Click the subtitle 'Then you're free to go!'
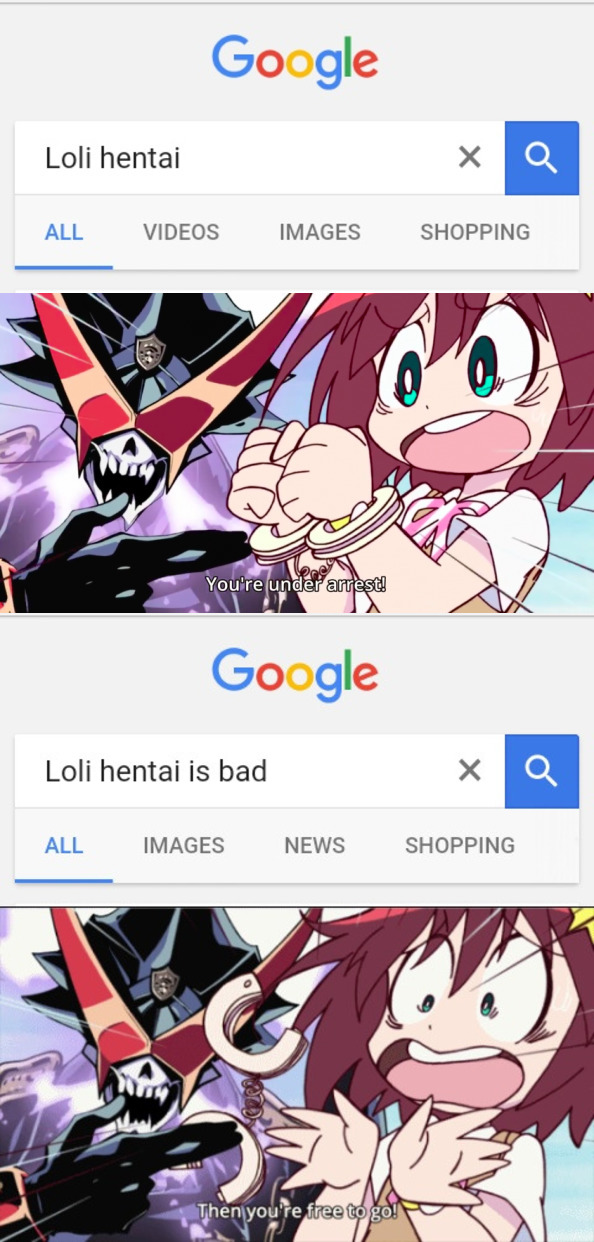This screenshot has height=1242, width=594. [x=297, y=1210]
